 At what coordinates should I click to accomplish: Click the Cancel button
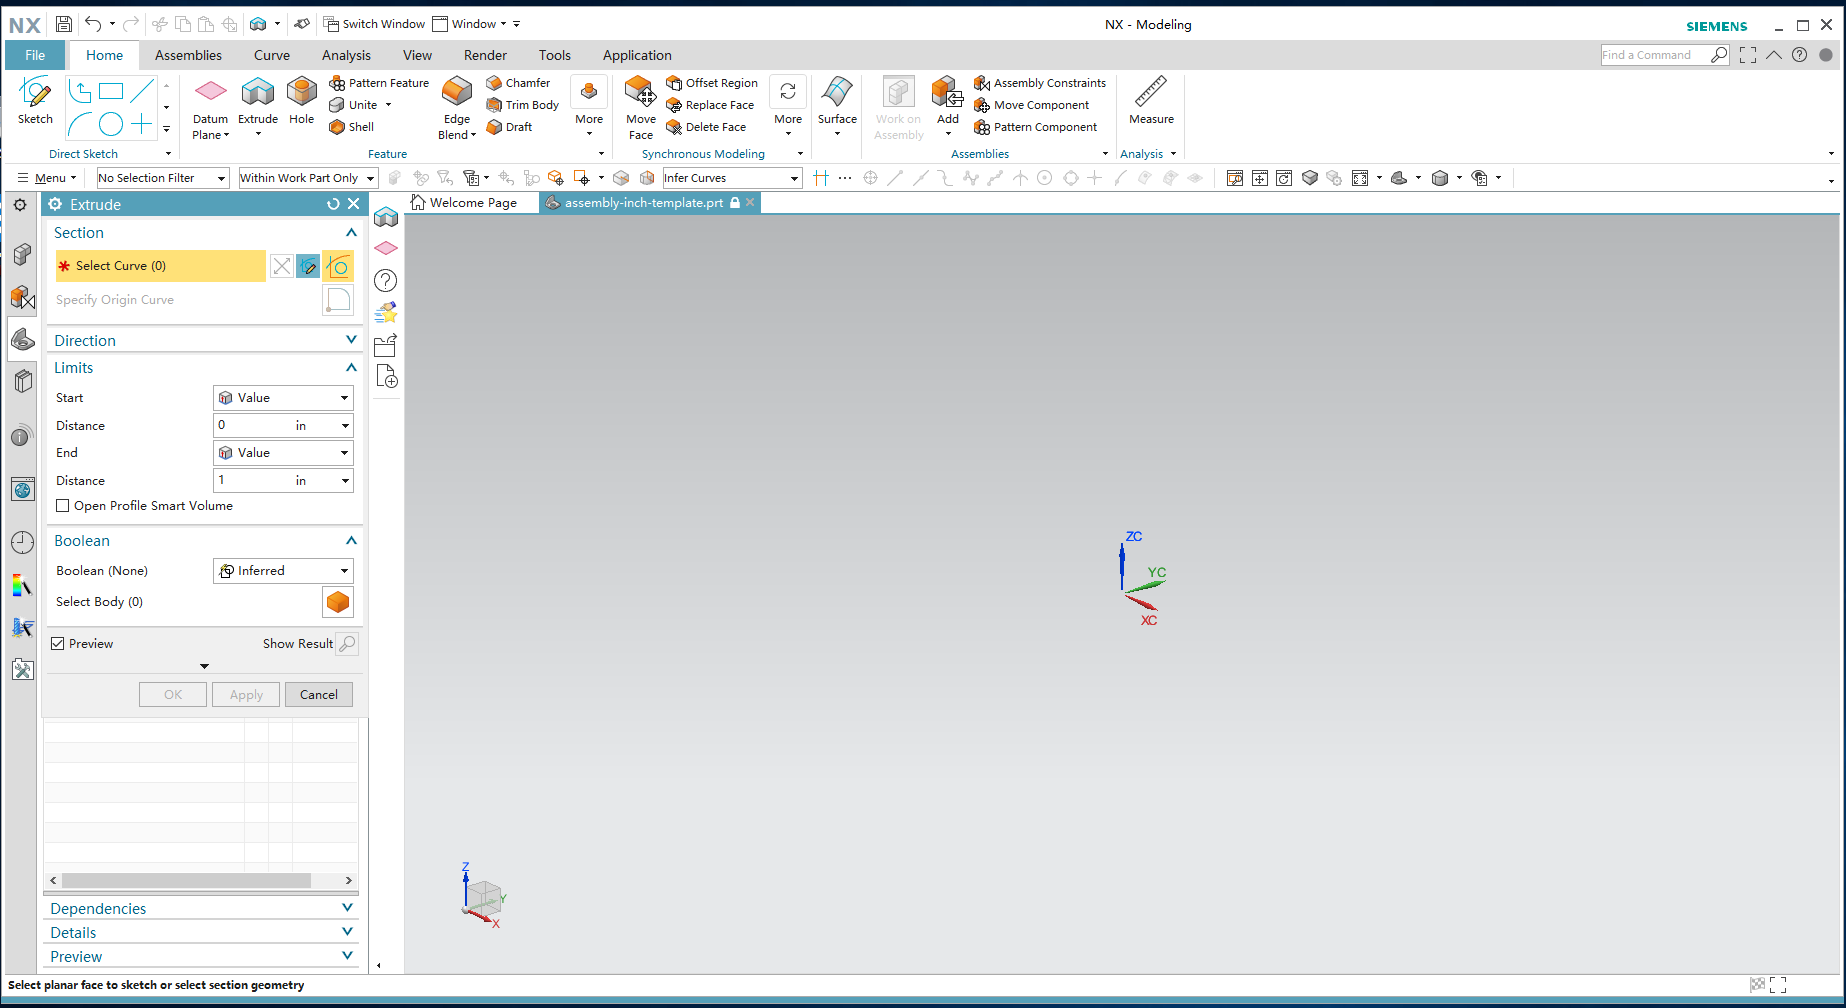pos(319,695)
